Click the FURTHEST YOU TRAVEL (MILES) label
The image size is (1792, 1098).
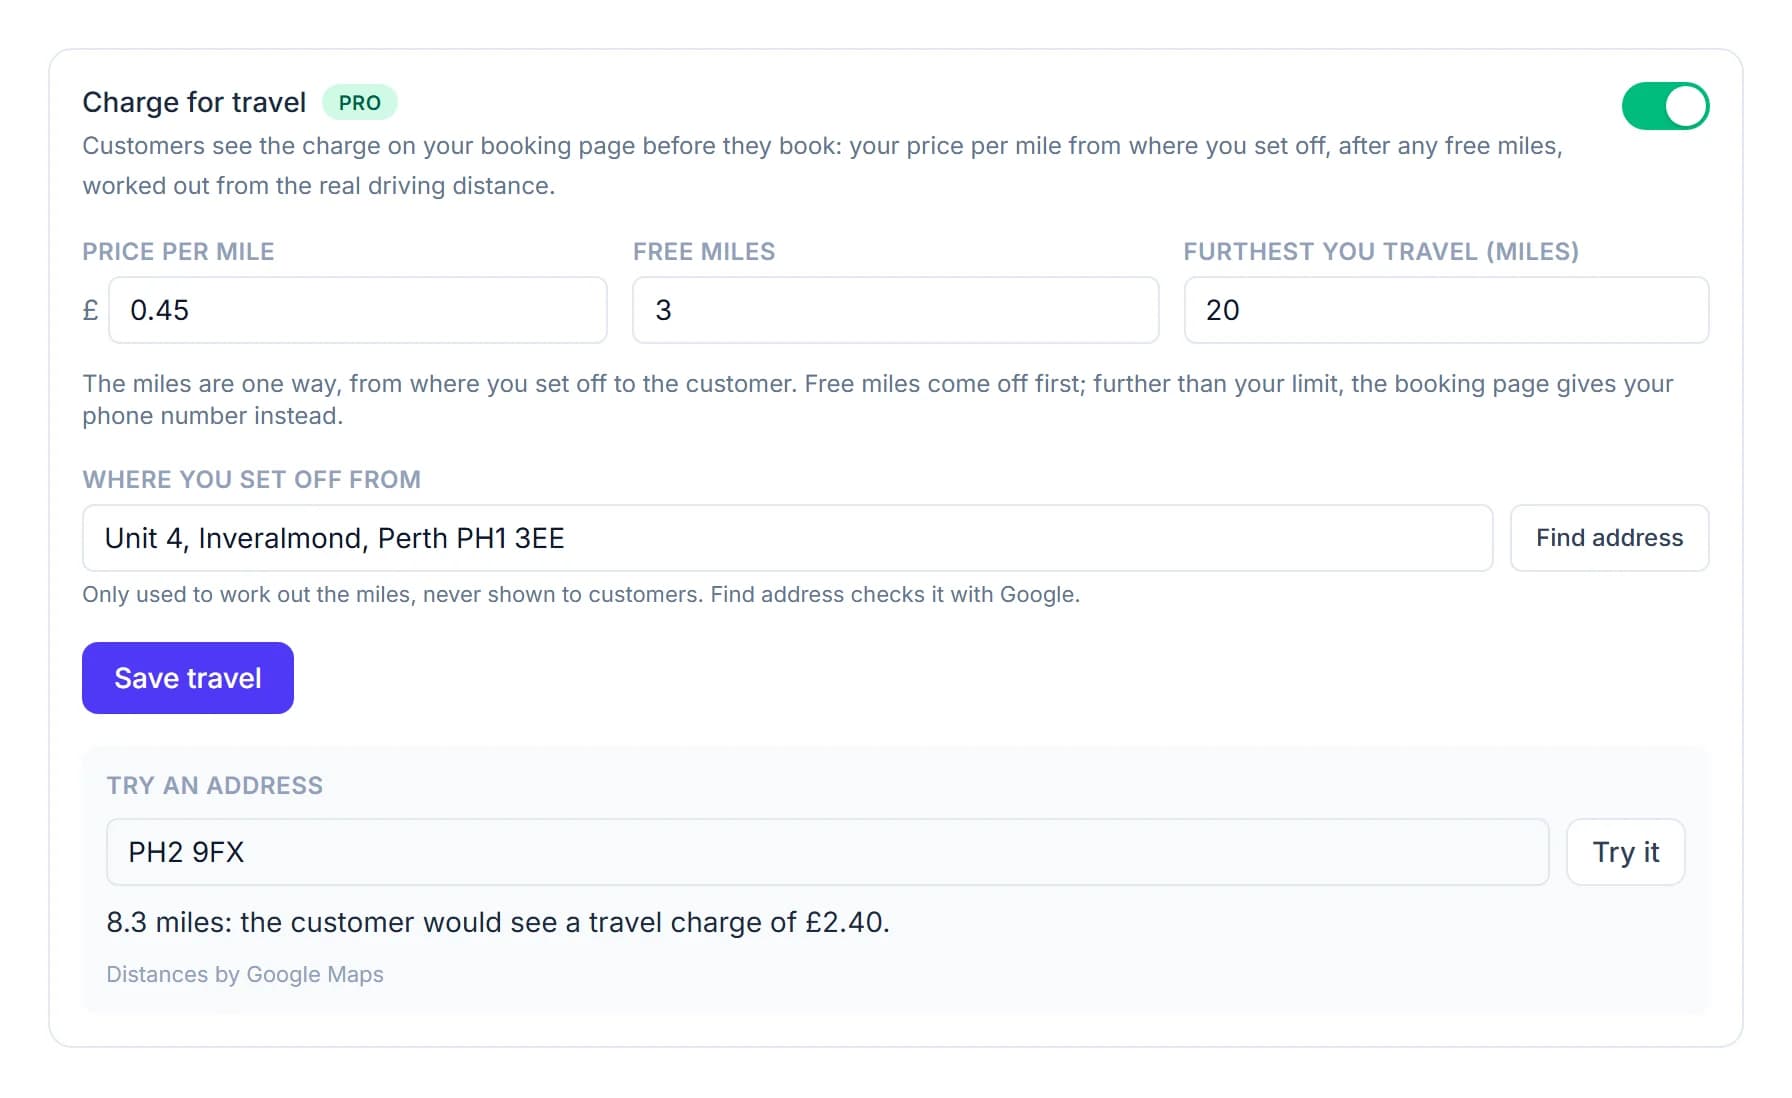[1381, 251]
